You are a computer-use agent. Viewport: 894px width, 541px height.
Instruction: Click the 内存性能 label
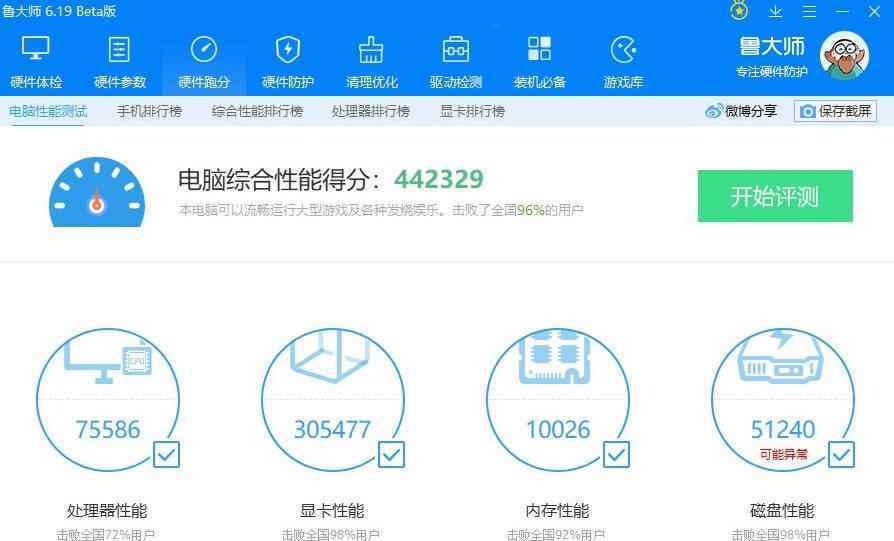(558, 510)
